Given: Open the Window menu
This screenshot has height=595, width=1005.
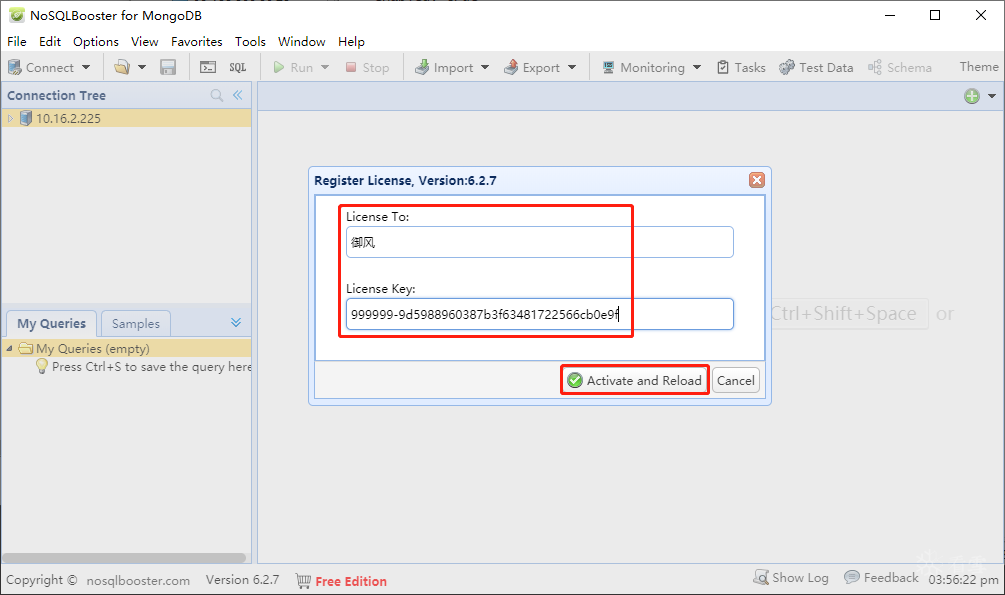Looking at the screenshot, I should [x=302, y=42].
